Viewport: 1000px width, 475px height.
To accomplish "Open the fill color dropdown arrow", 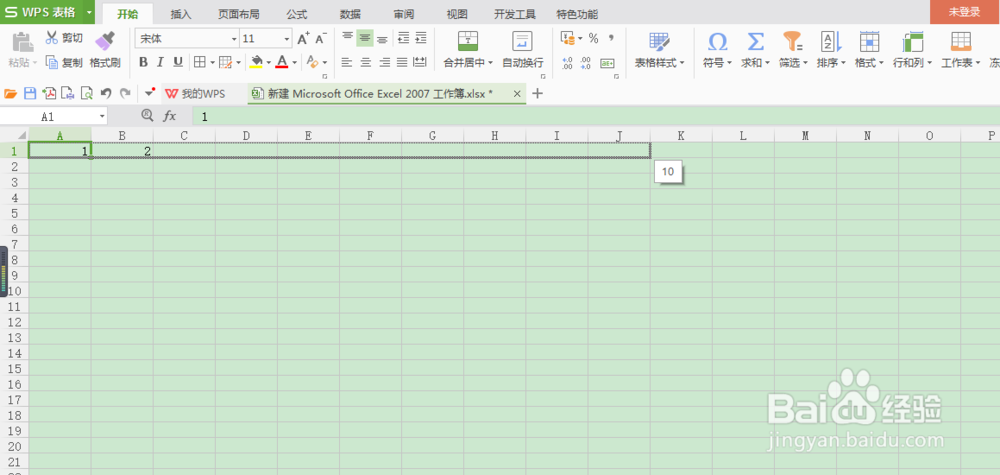I will click(268, 62).
